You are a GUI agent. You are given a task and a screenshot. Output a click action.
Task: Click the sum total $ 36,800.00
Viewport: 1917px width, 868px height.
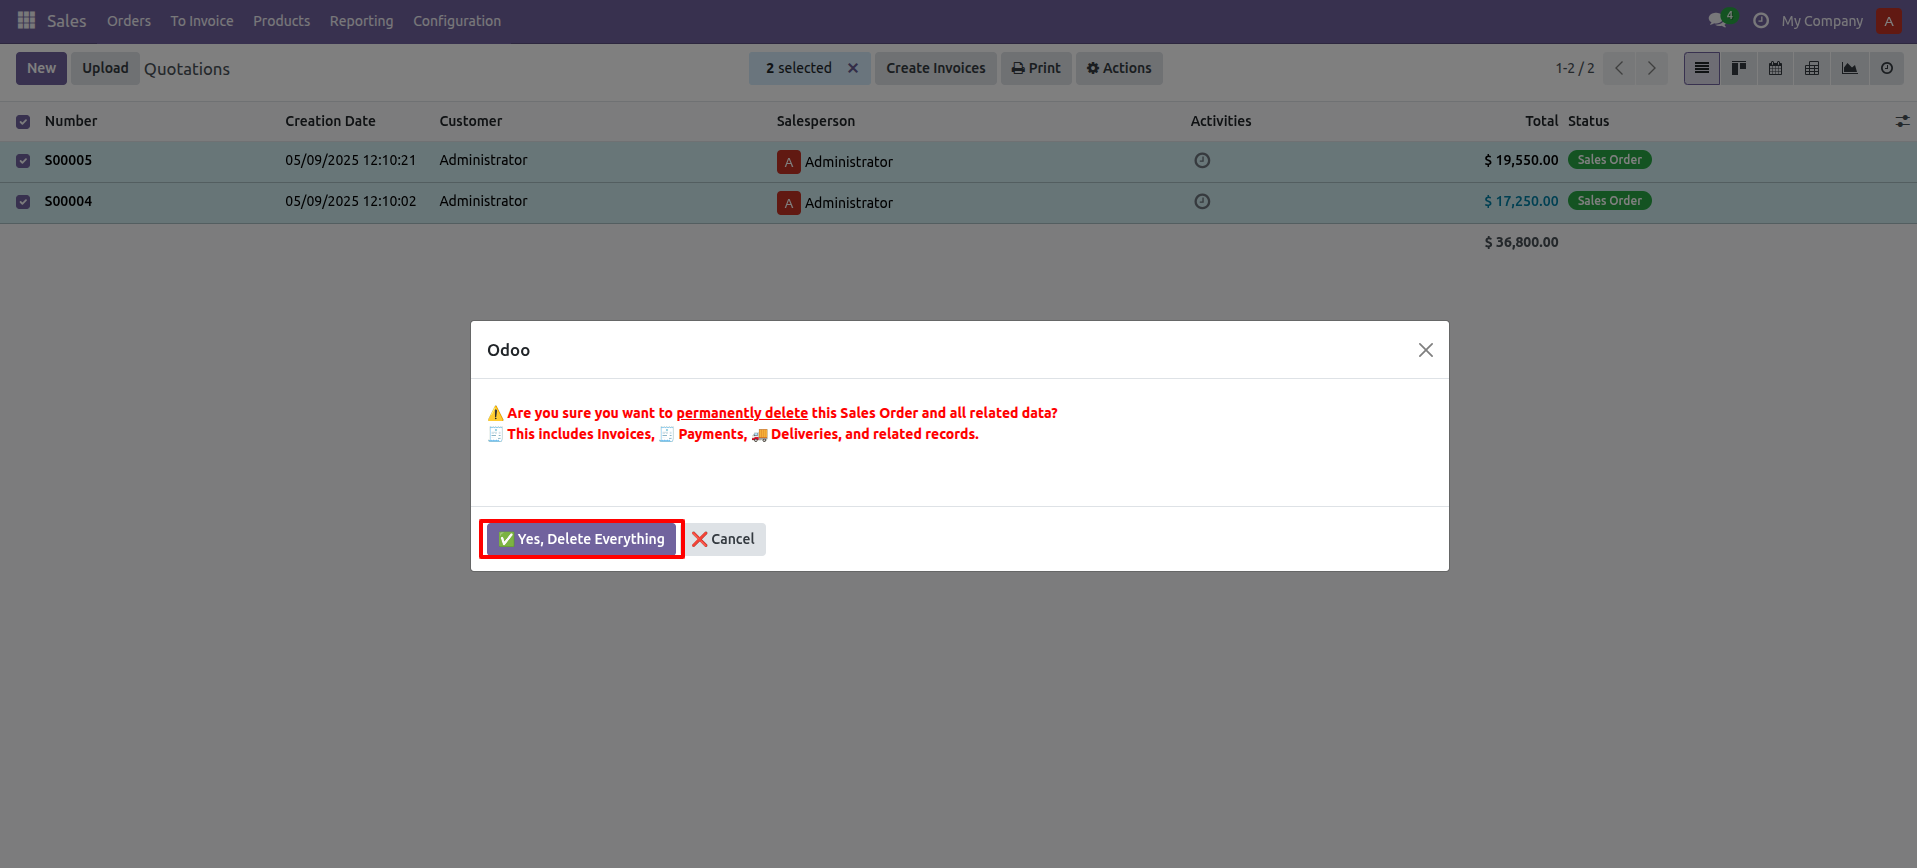1521,242
